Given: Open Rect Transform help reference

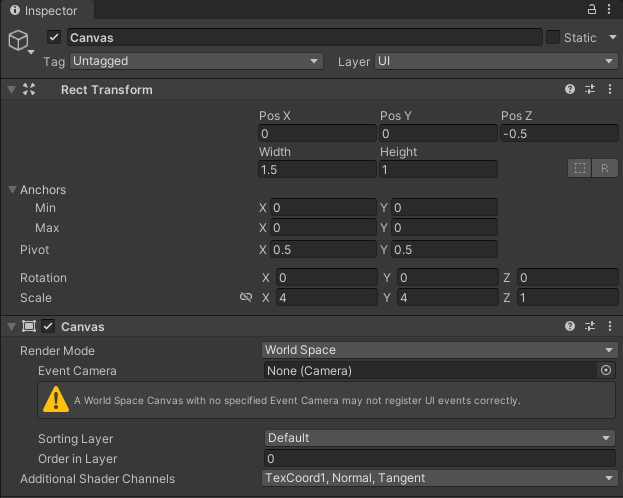Looking at the screenshot, I should pos(570,89).
